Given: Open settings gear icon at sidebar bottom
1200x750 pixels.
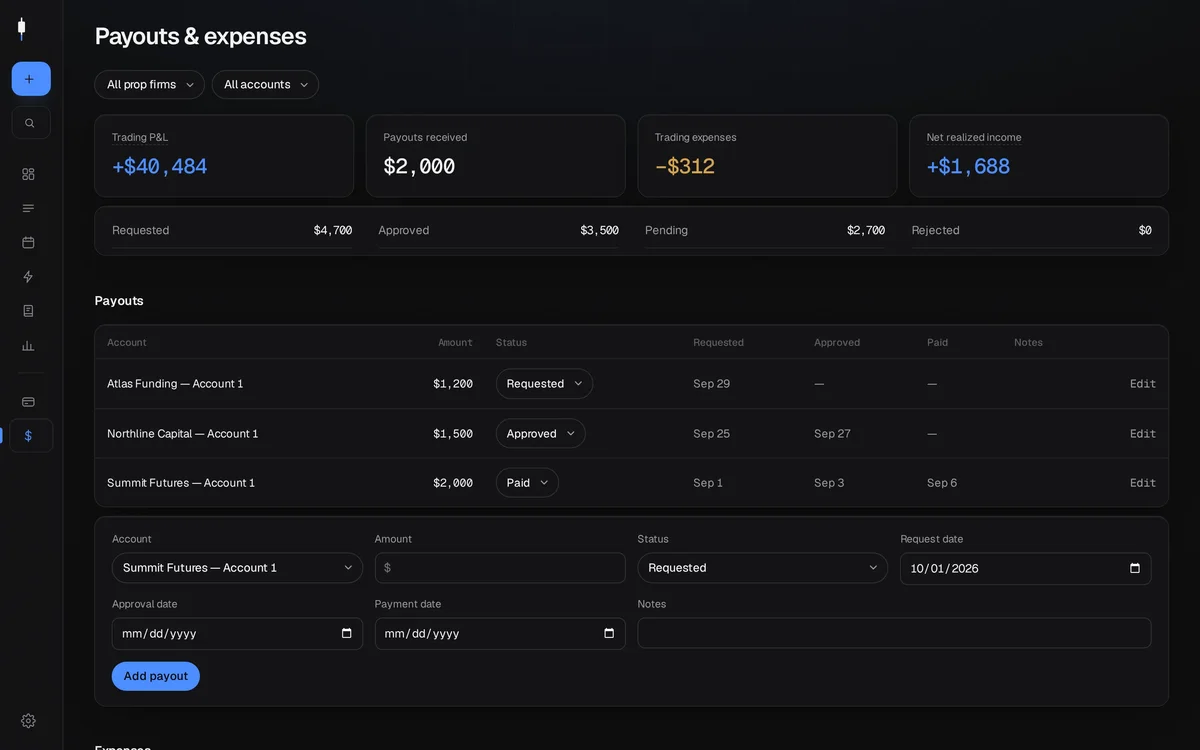Looking at the screenshot, I should coord(28,721).
